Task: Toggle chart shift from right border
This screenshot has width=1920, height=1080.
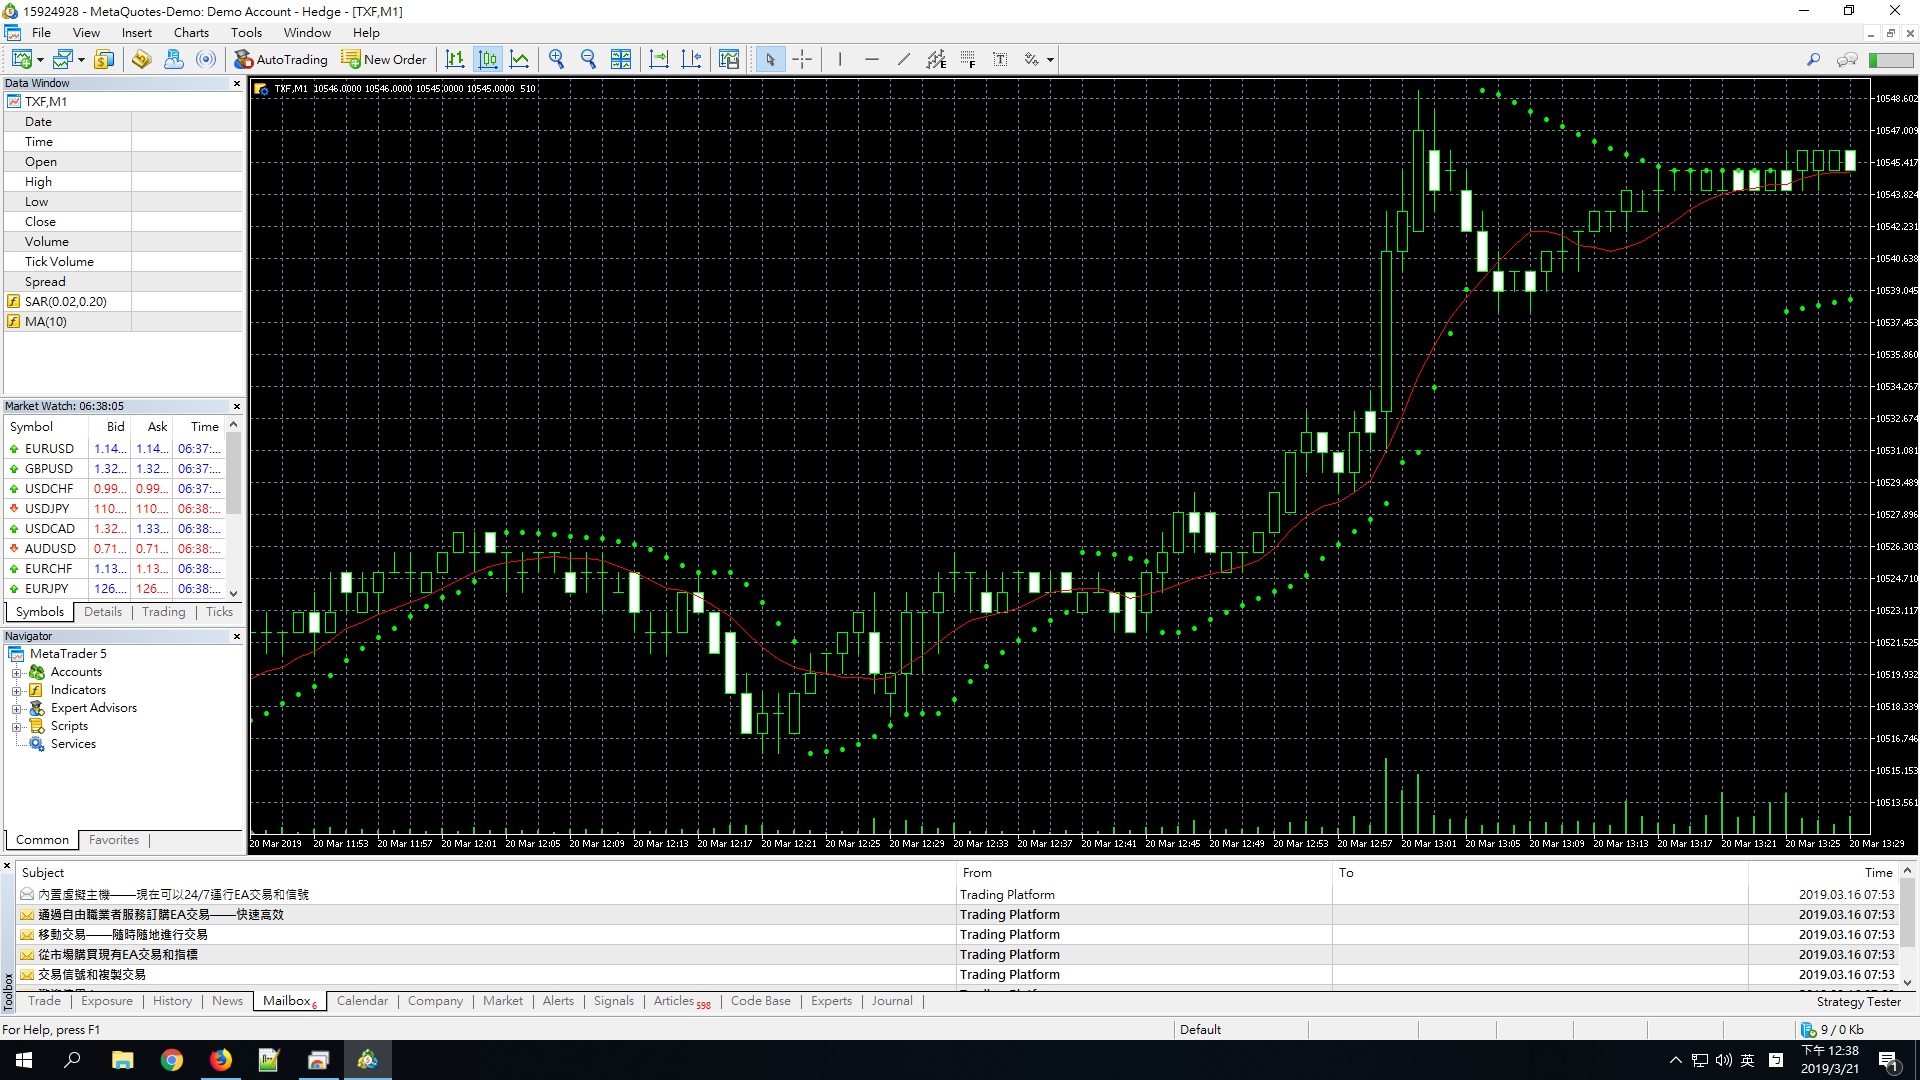Action: (692, 59)
